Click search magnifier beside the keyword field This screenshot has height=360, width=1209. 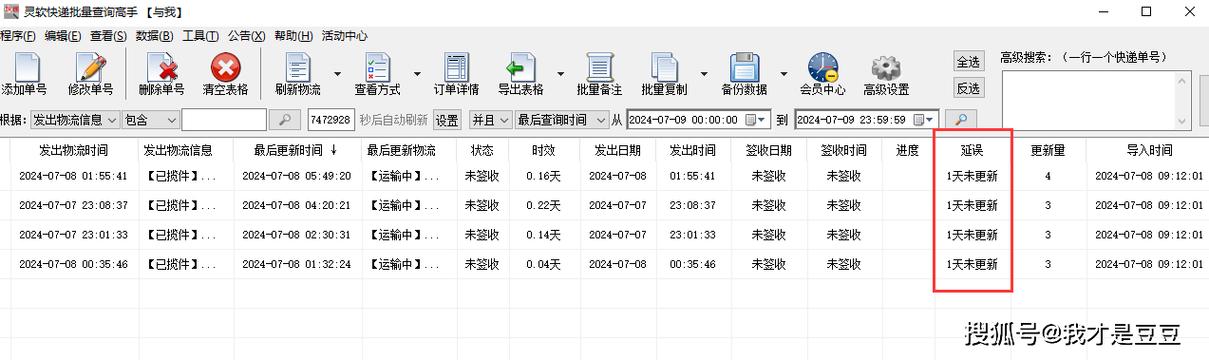285,120
